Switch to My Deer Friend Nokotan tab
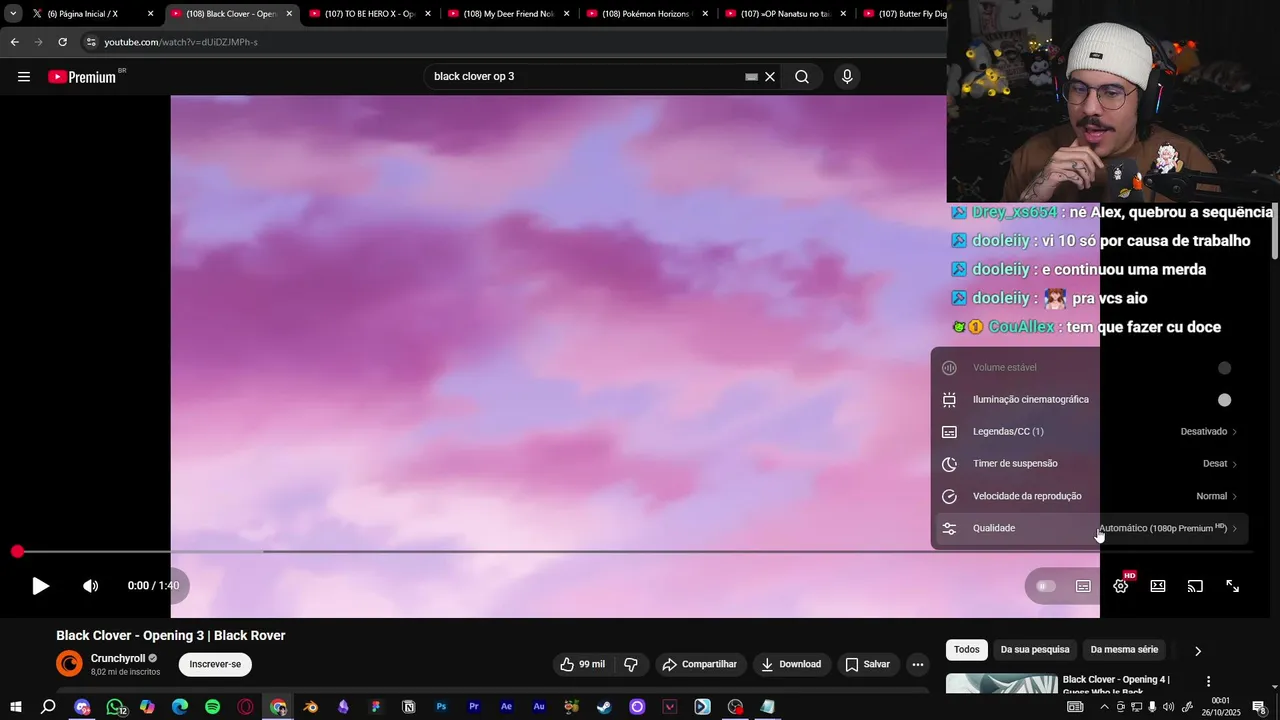 [x=507, y=14]
